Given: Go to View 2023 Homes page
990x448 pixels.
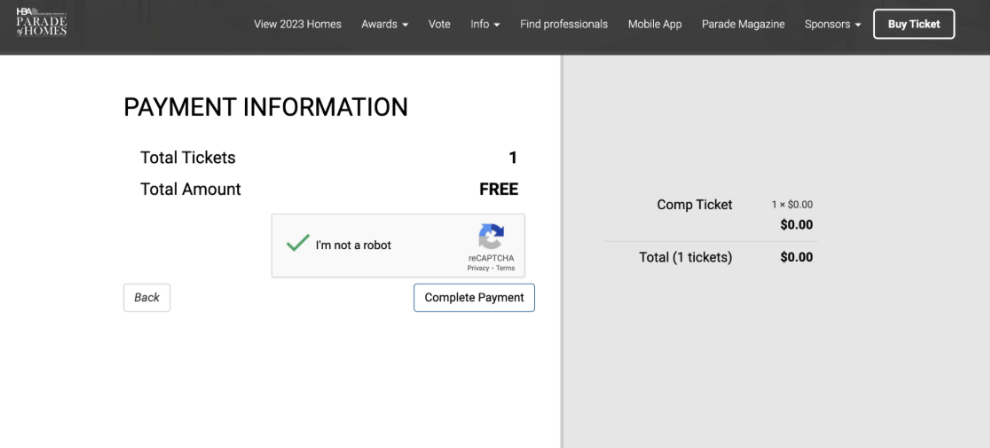Looking at the screenshot, I should click(x=297, y=24).
